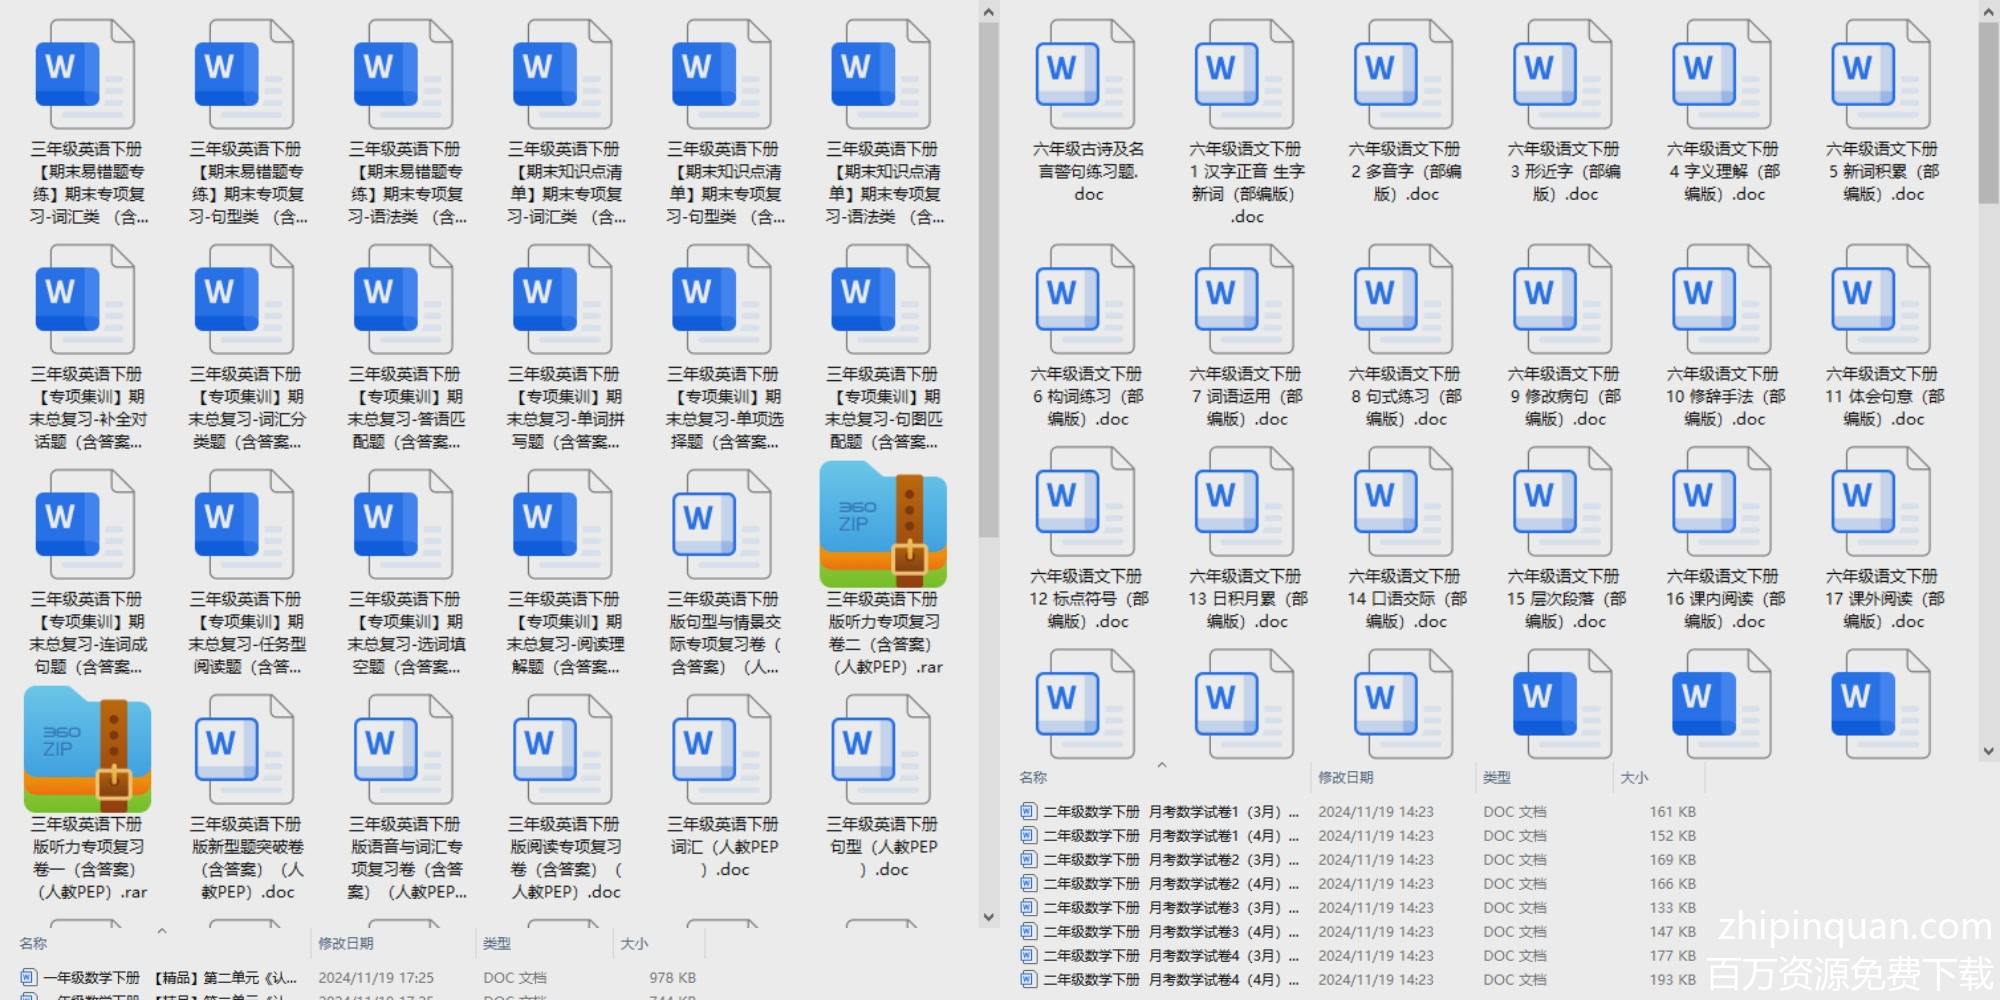
Task: Click the 六年级语文下册 17 课外阅读 document icon
Action: pyautogui.click(x=1880, y=502)
